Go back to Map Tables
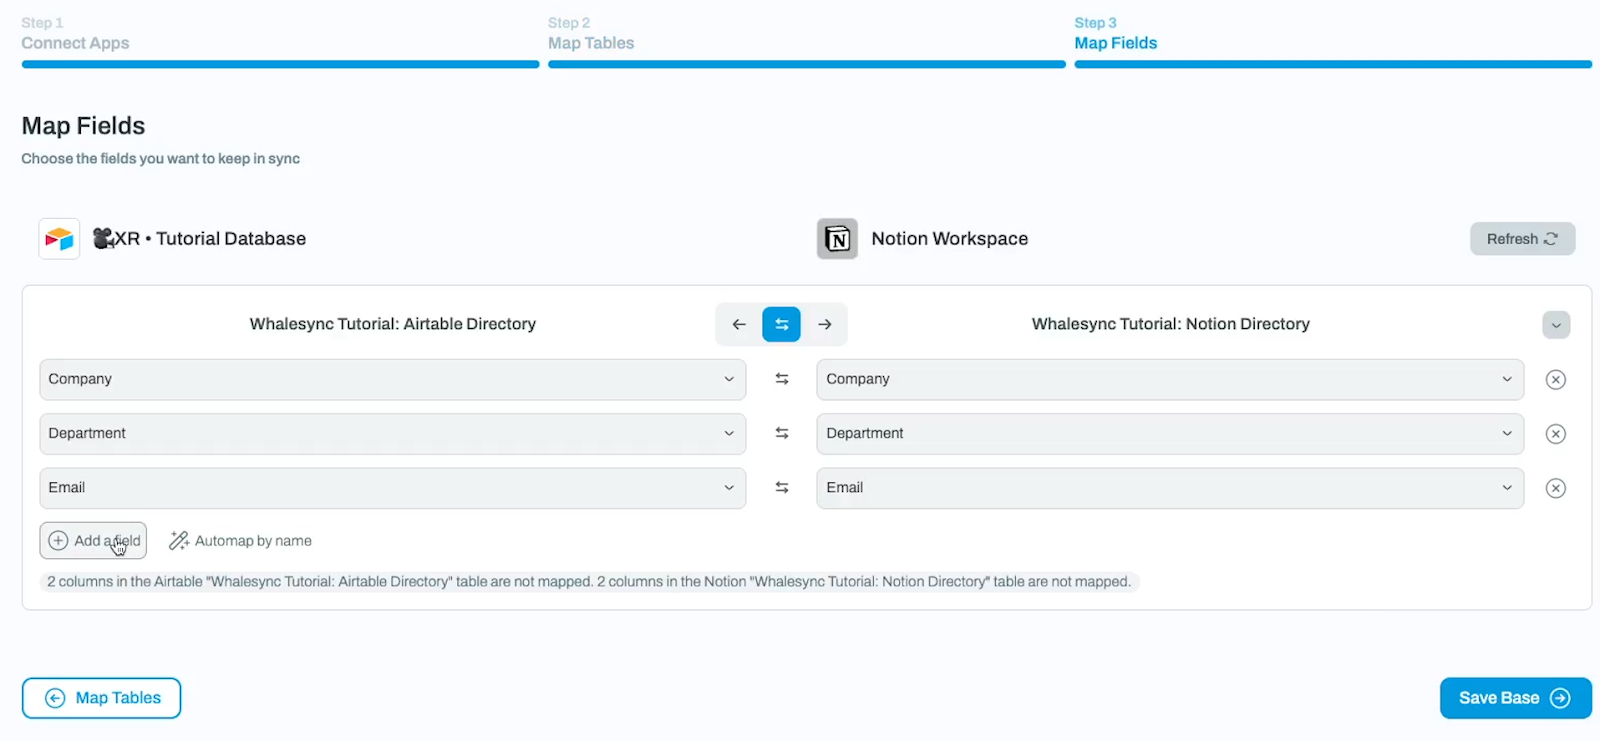This screenshot has height=741, width=1600. [x=101, y=698]
